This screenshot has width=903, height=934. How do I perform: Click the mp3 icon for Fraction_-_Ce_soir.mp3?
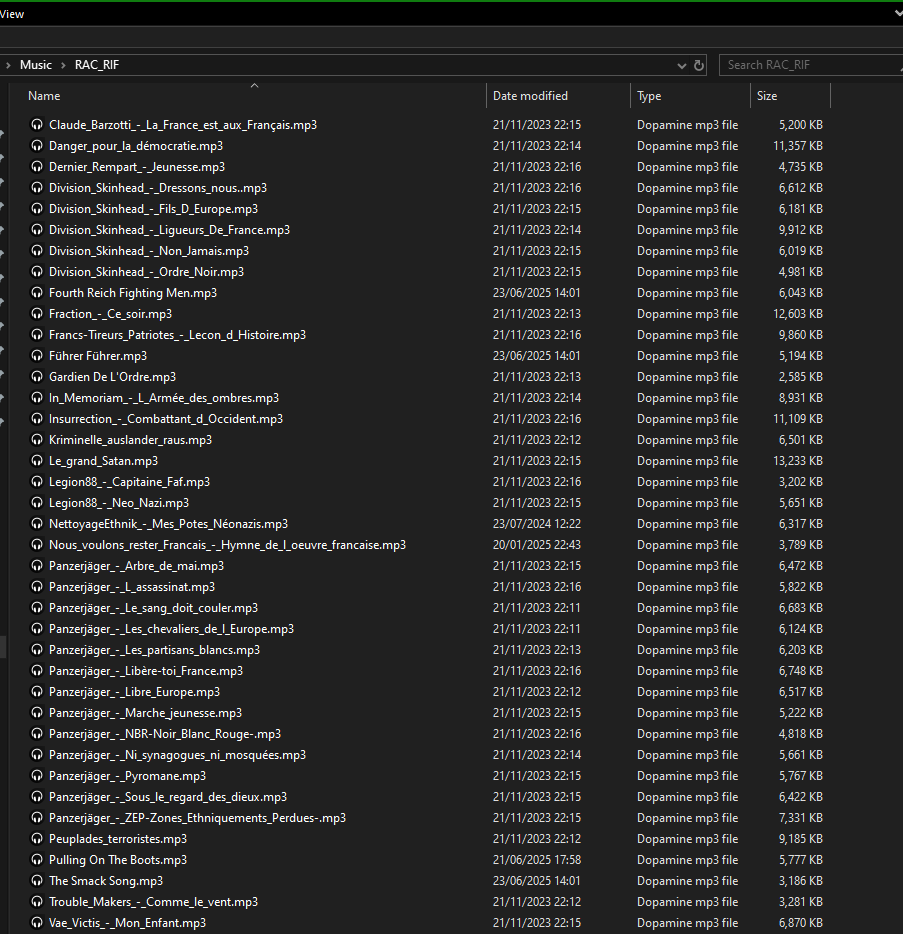coord(37,314)
